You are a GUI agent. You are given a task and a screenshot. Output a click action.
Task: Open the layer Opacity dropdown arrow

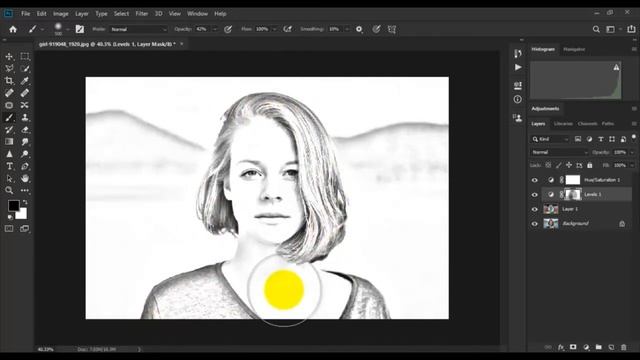coord(632,152)
